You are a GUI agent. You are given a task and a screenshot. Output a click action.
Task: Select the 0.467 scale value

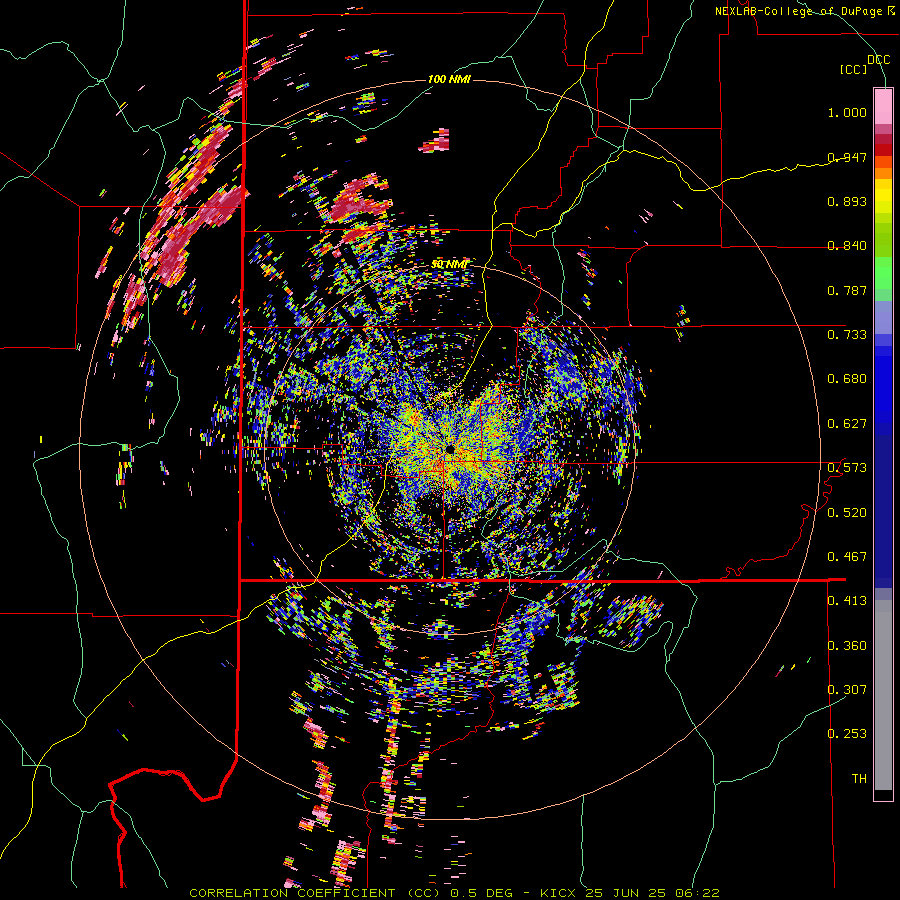(847, 557)
